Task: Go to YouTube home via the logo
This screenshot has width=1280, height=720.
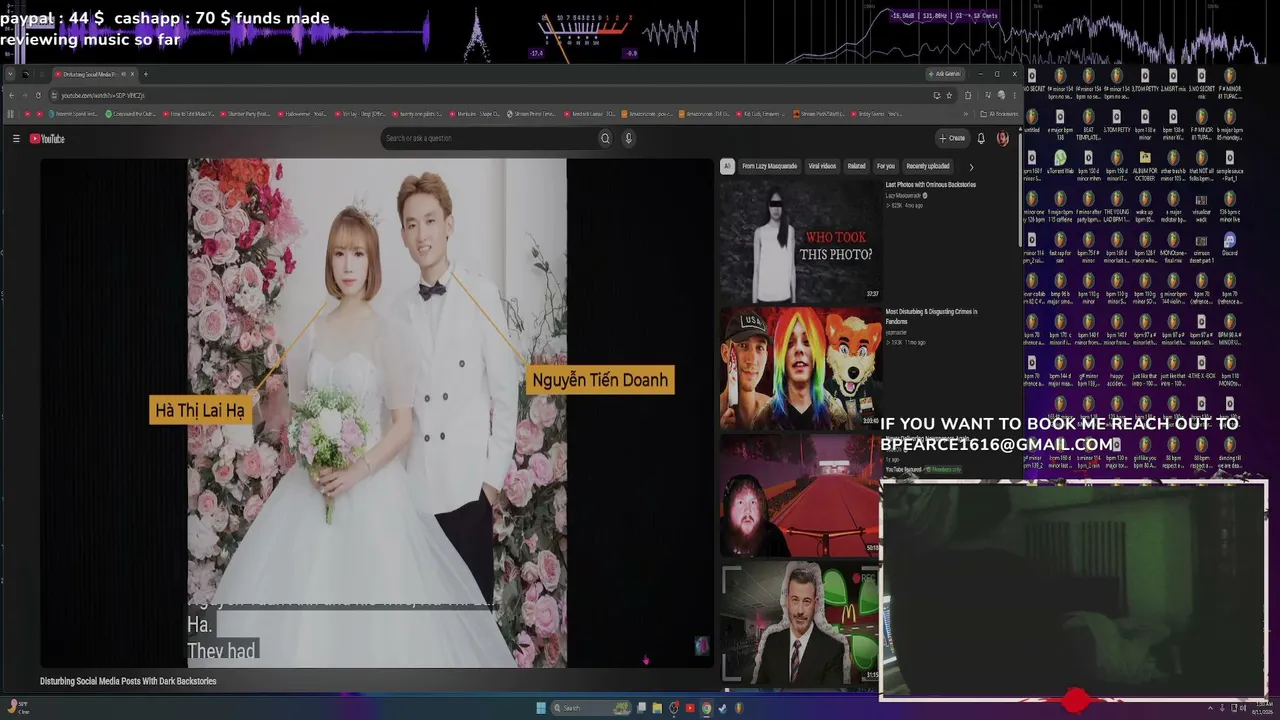Action: coord(47,138)
